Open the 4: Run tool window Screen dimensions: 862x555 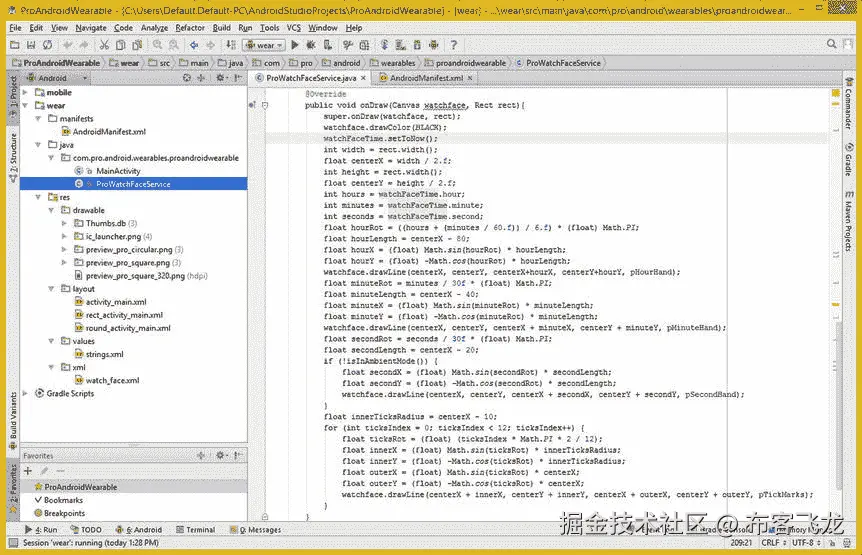pyautogui.click(x=41, y=530)
